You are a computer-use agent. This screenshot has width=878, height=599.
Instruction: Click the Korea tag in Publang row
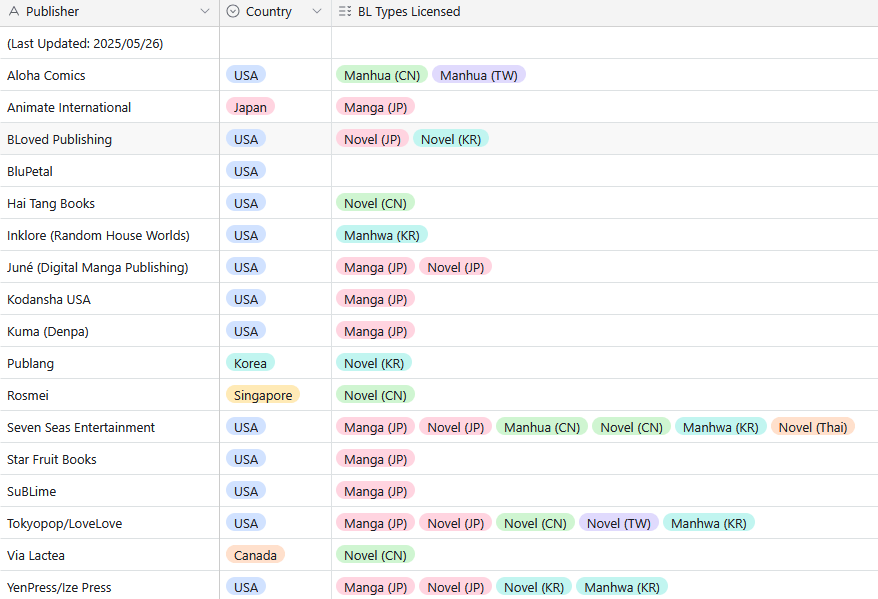coord(250,363)
